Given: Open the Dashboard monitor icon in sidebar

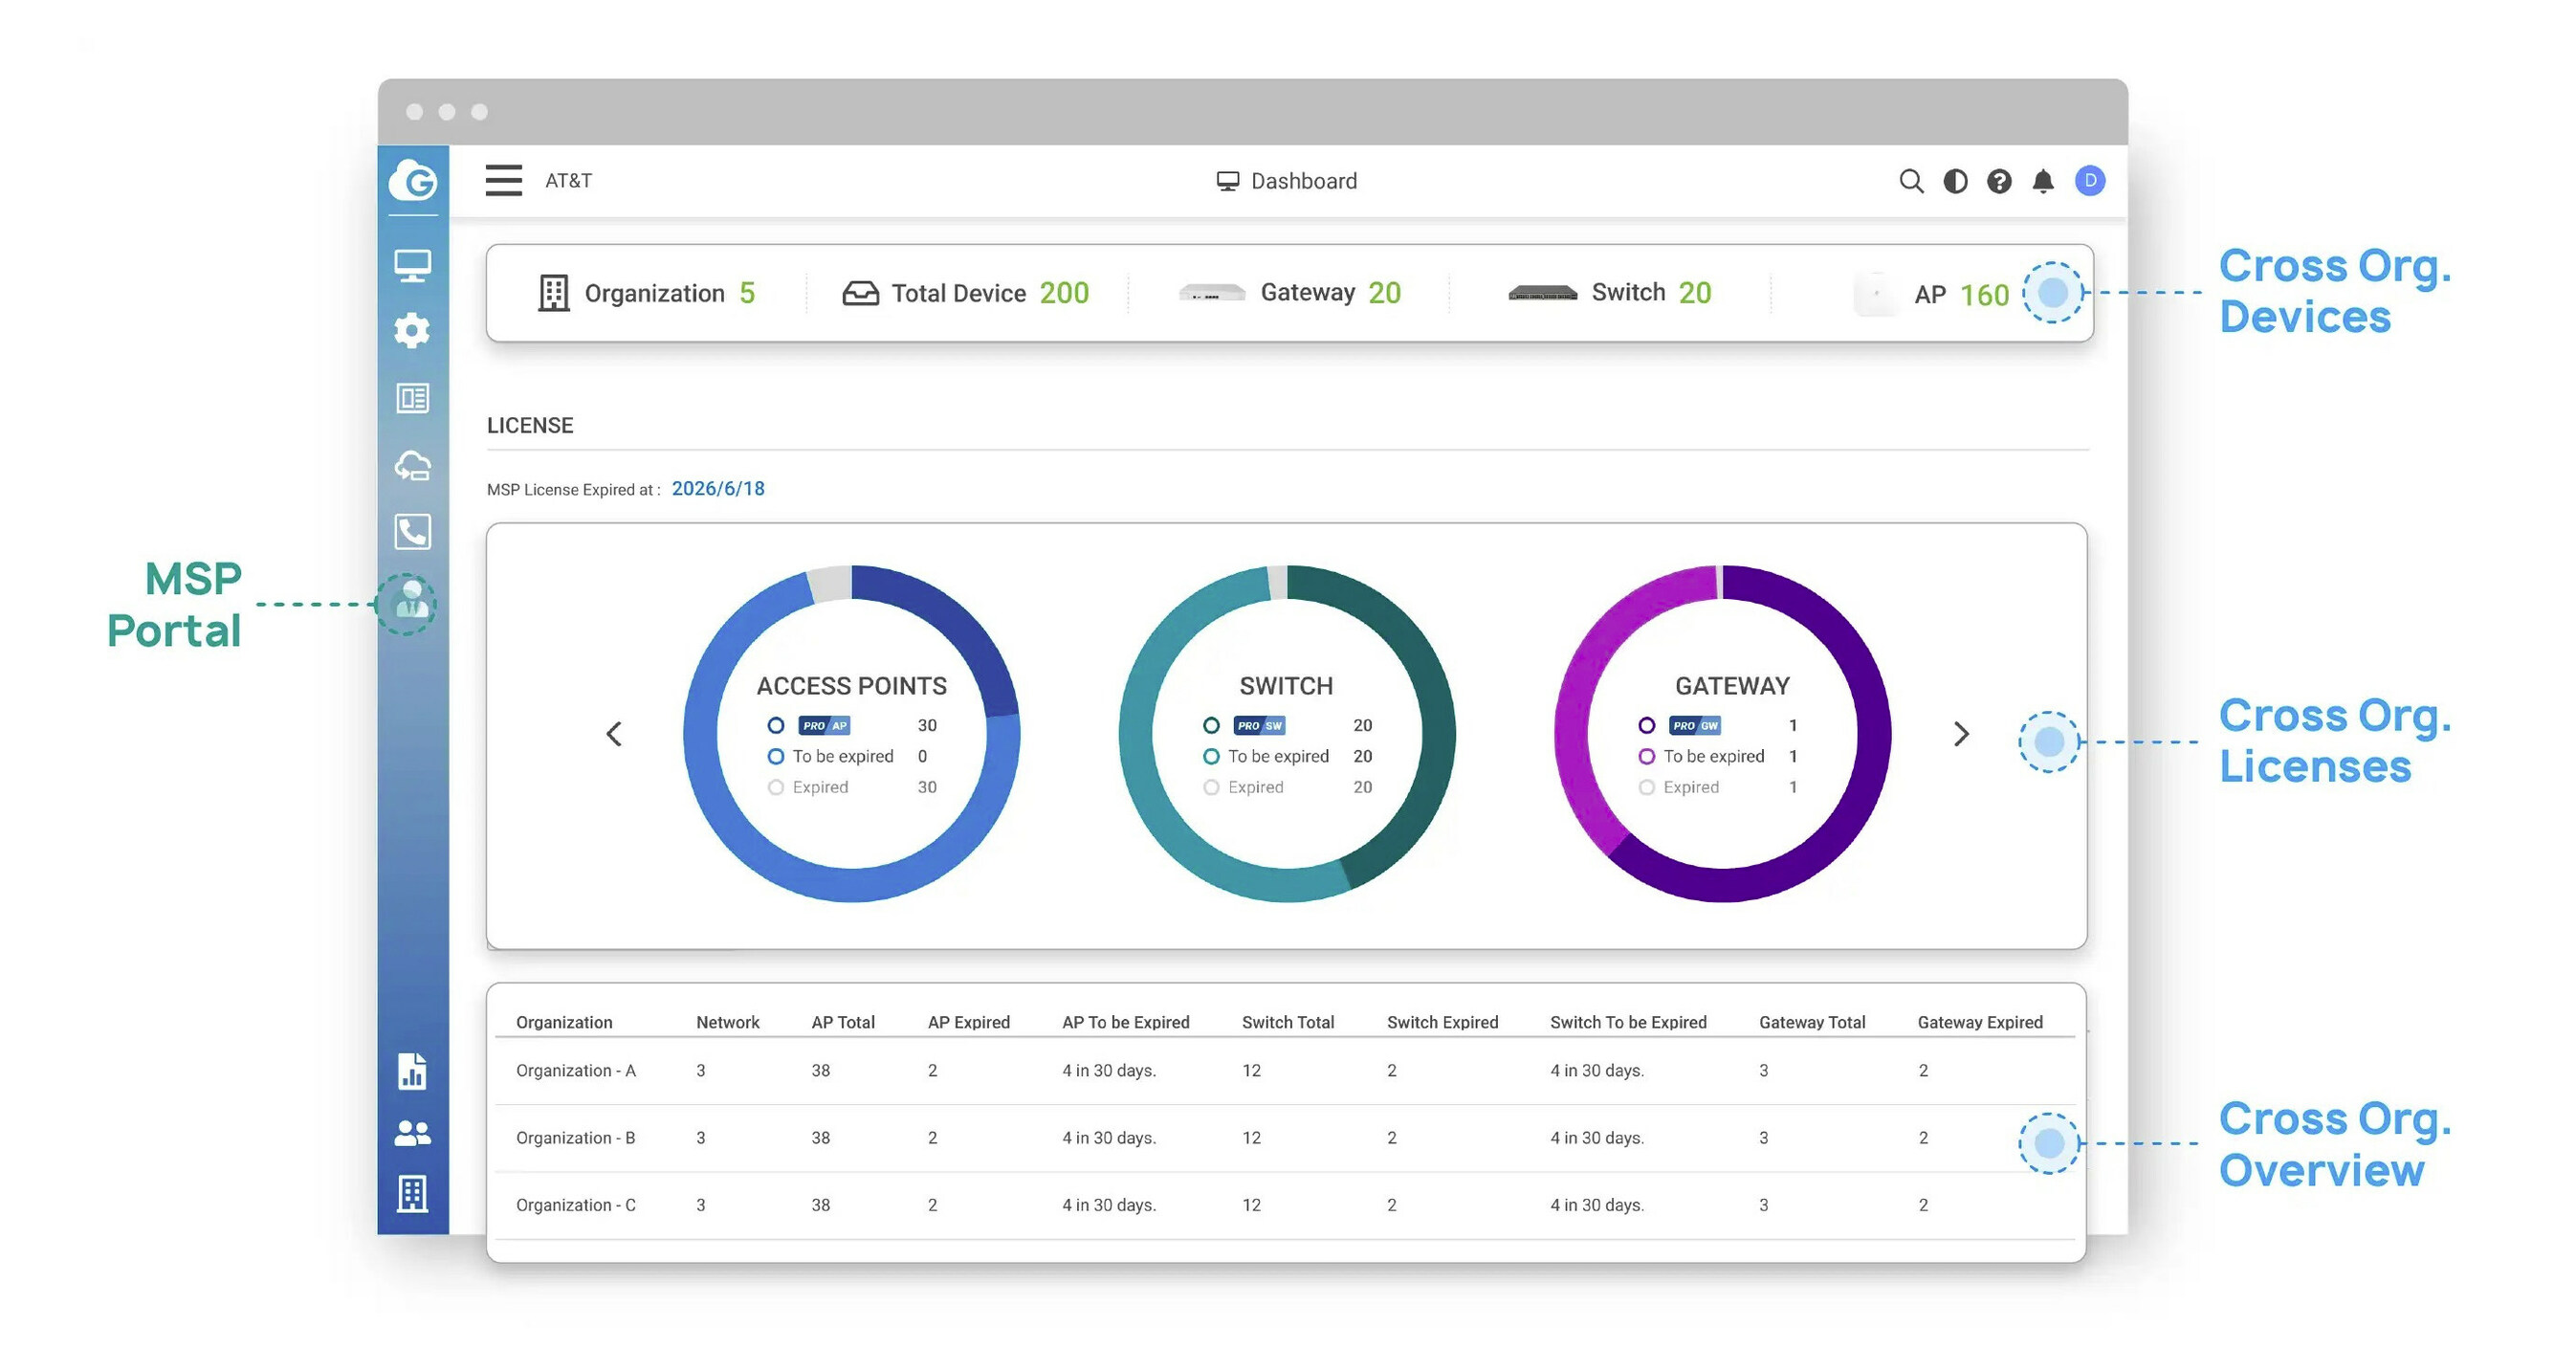Looking at the screenshot, I should [413, 264].
